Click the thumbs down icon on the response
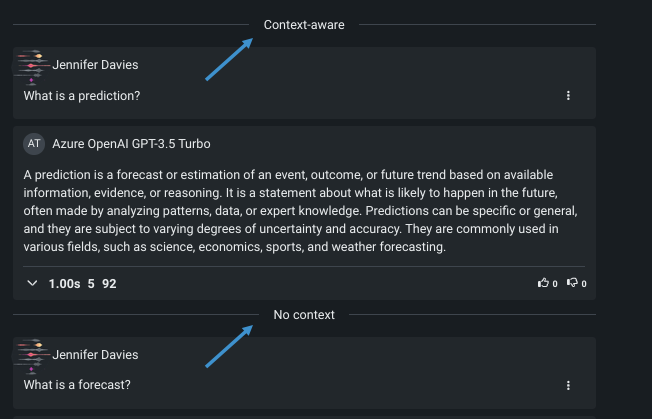The height and width of the screenshot is (419, 652). (x=572, y=283)
